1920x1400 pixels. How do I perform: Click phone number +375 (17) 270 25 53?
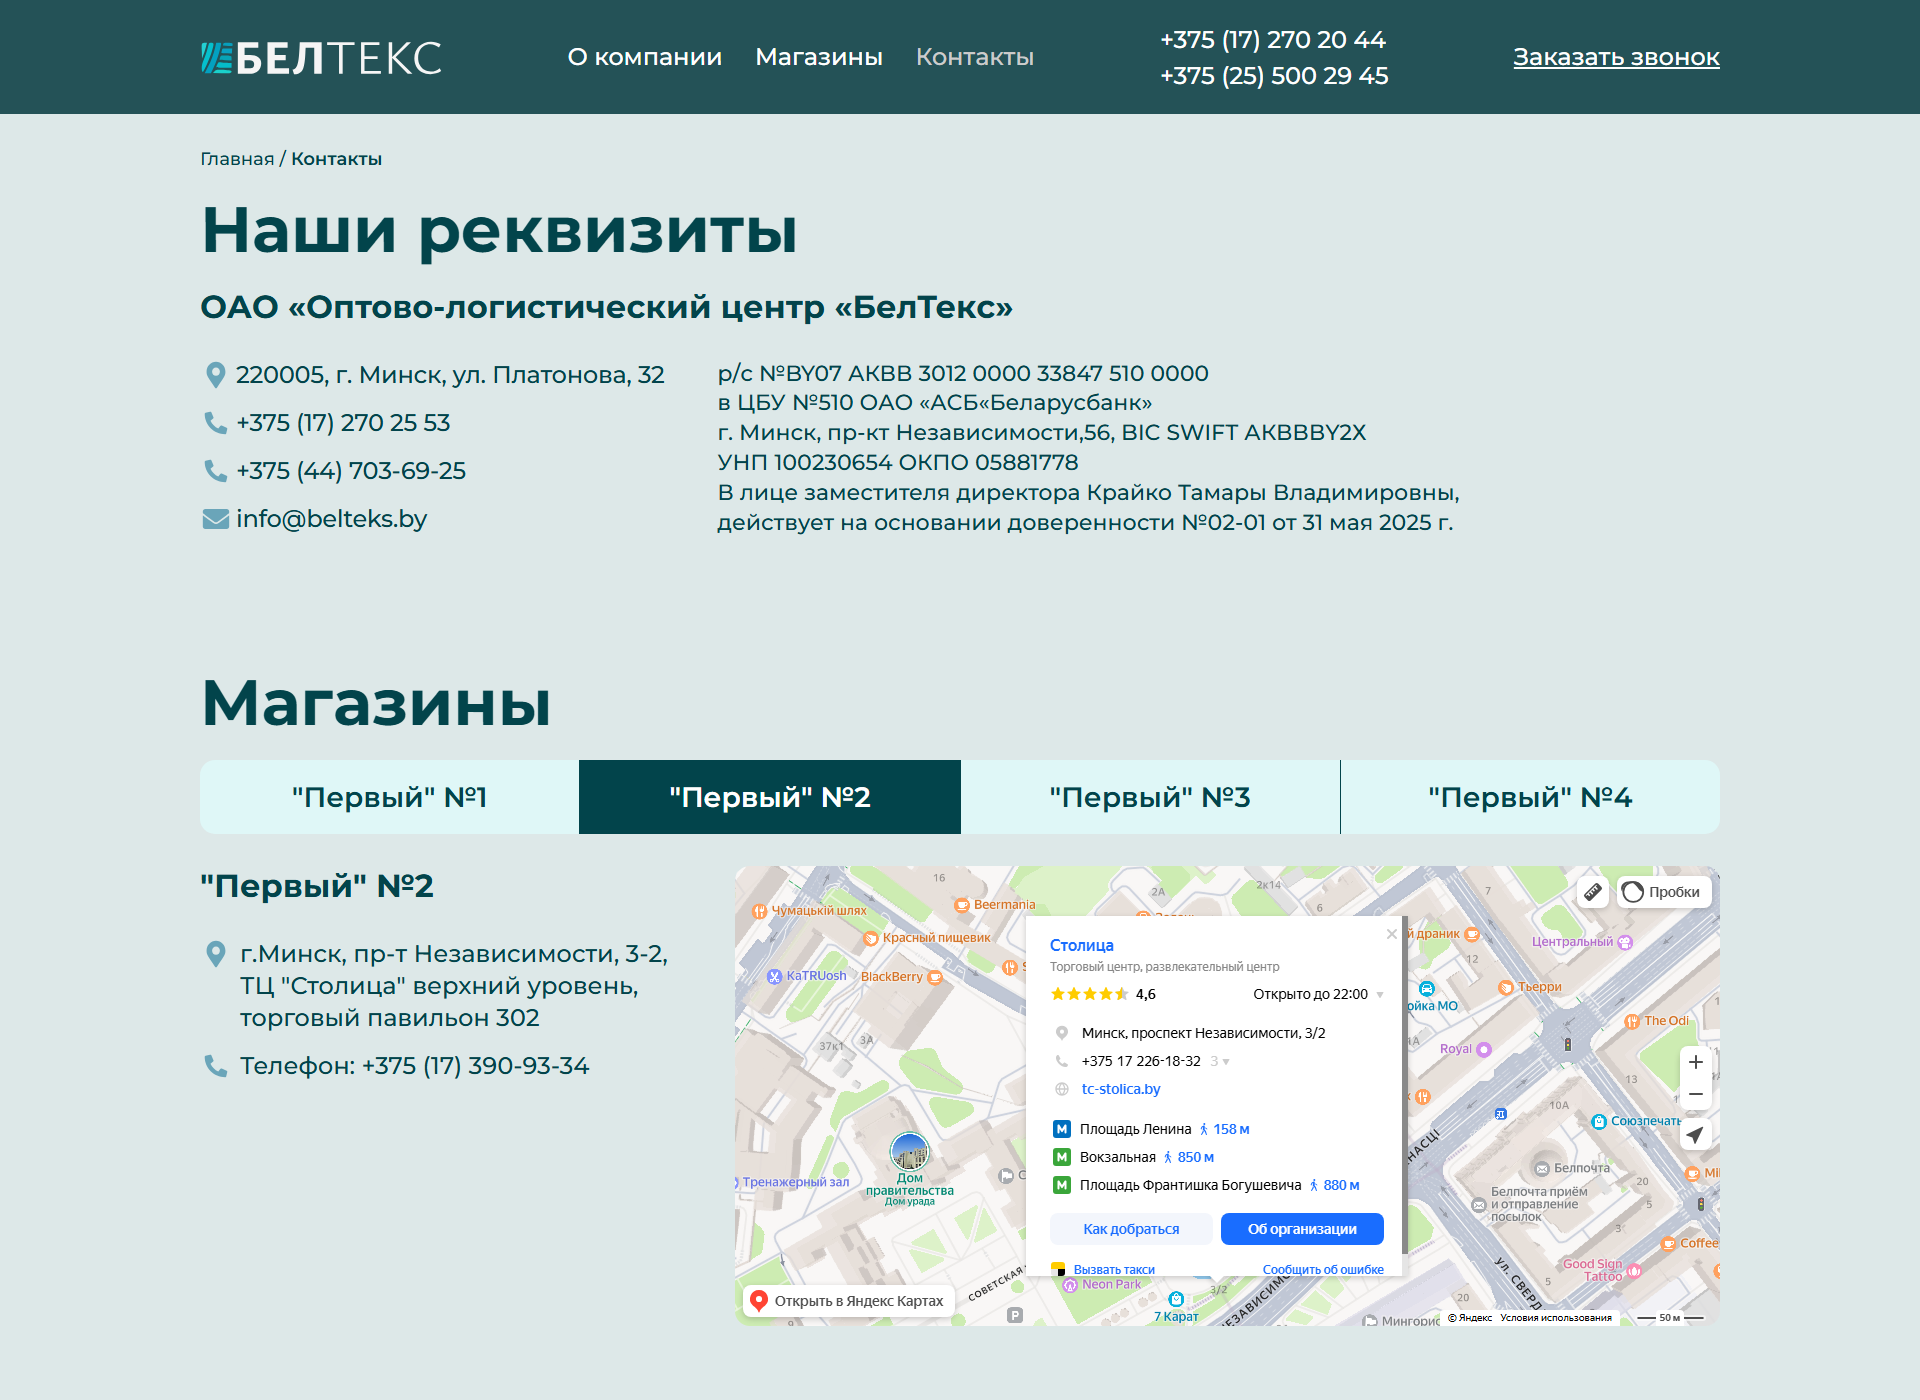tap(343, 423)
